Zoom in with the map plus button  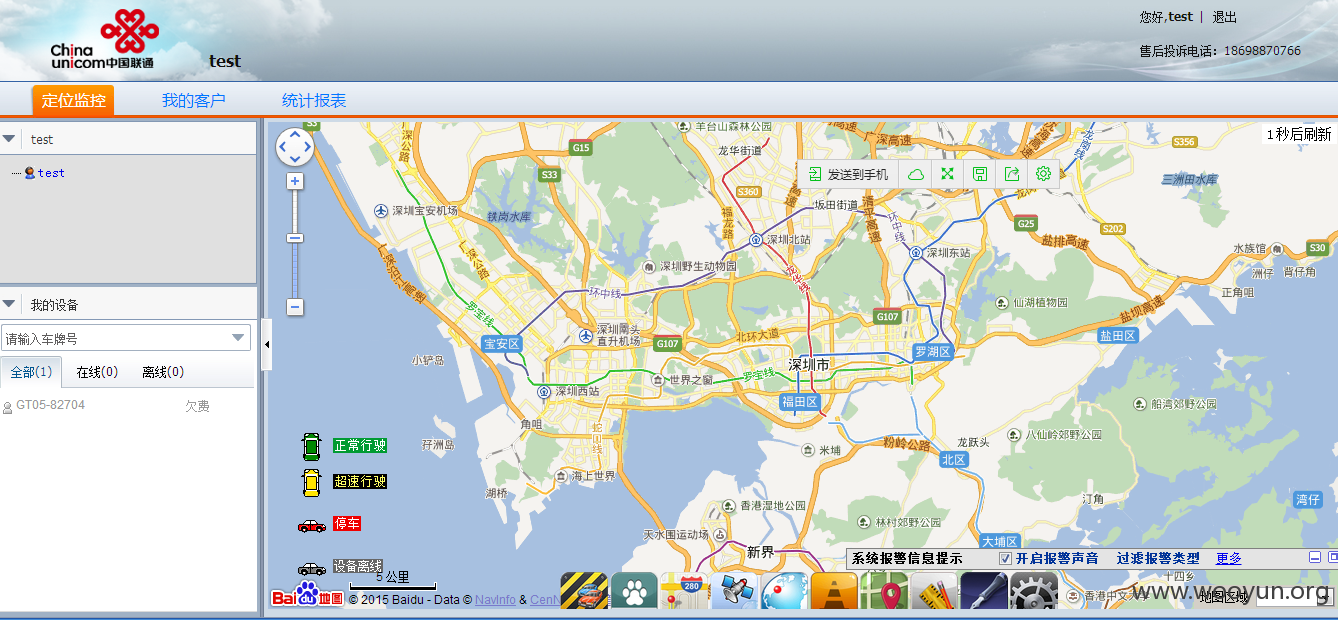295,181
